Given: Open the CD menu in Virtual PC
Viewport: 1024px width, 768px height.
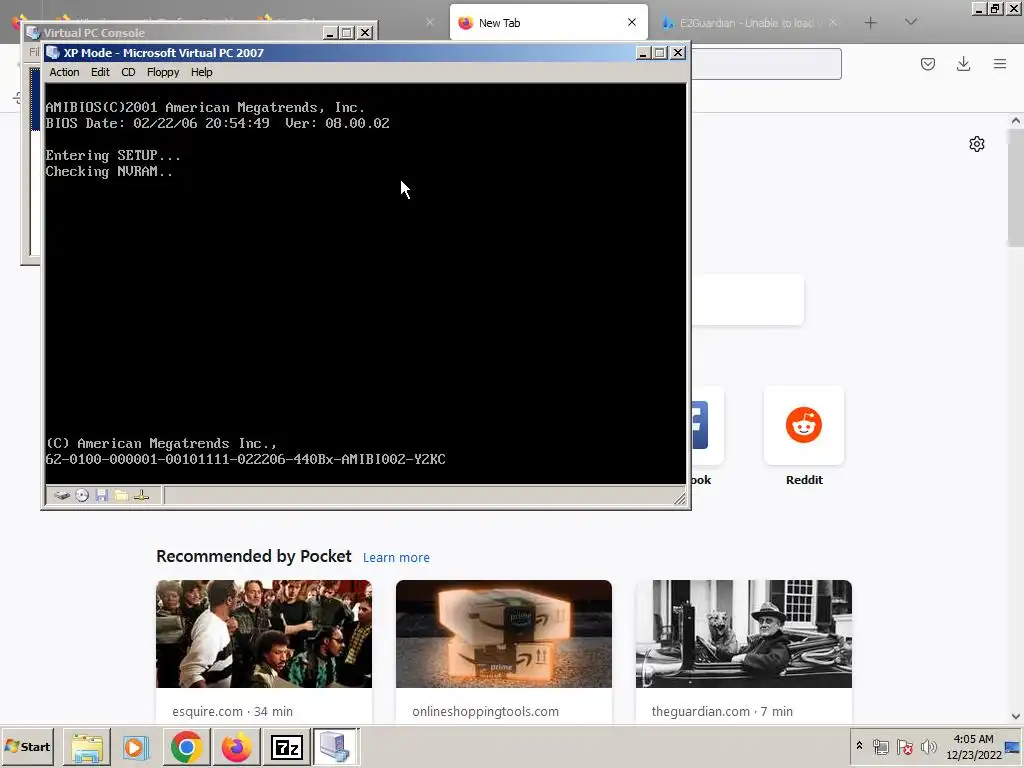Looking at the screenshot, I should (128, 72).
